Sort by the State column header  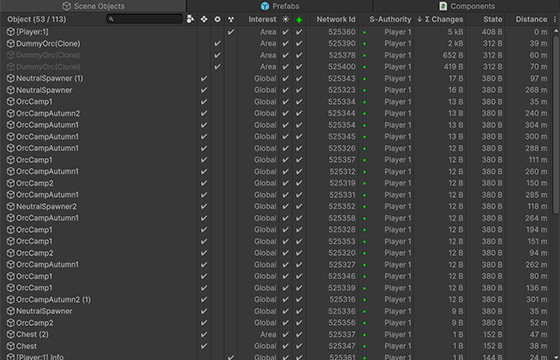(x=493, y=19)
